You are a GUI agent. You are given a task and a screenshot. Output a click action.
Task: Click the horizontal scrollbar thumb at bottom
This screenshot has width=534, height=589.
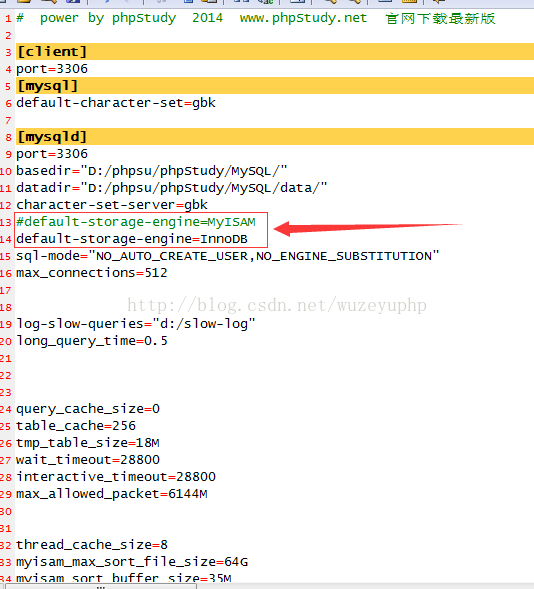tap(101, 586)
